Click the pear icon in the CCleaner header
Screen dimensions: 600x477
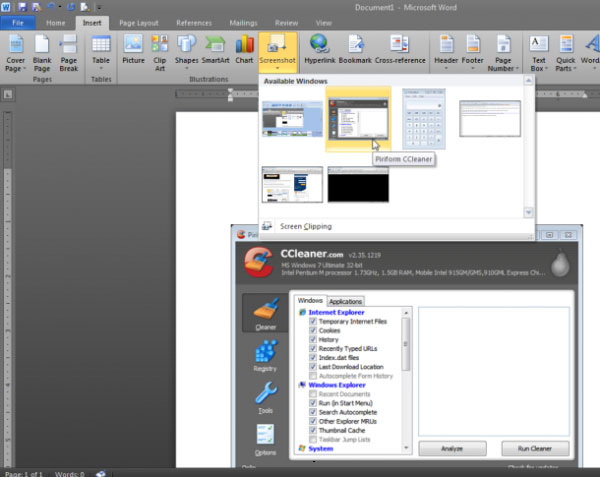coord(560,264)
